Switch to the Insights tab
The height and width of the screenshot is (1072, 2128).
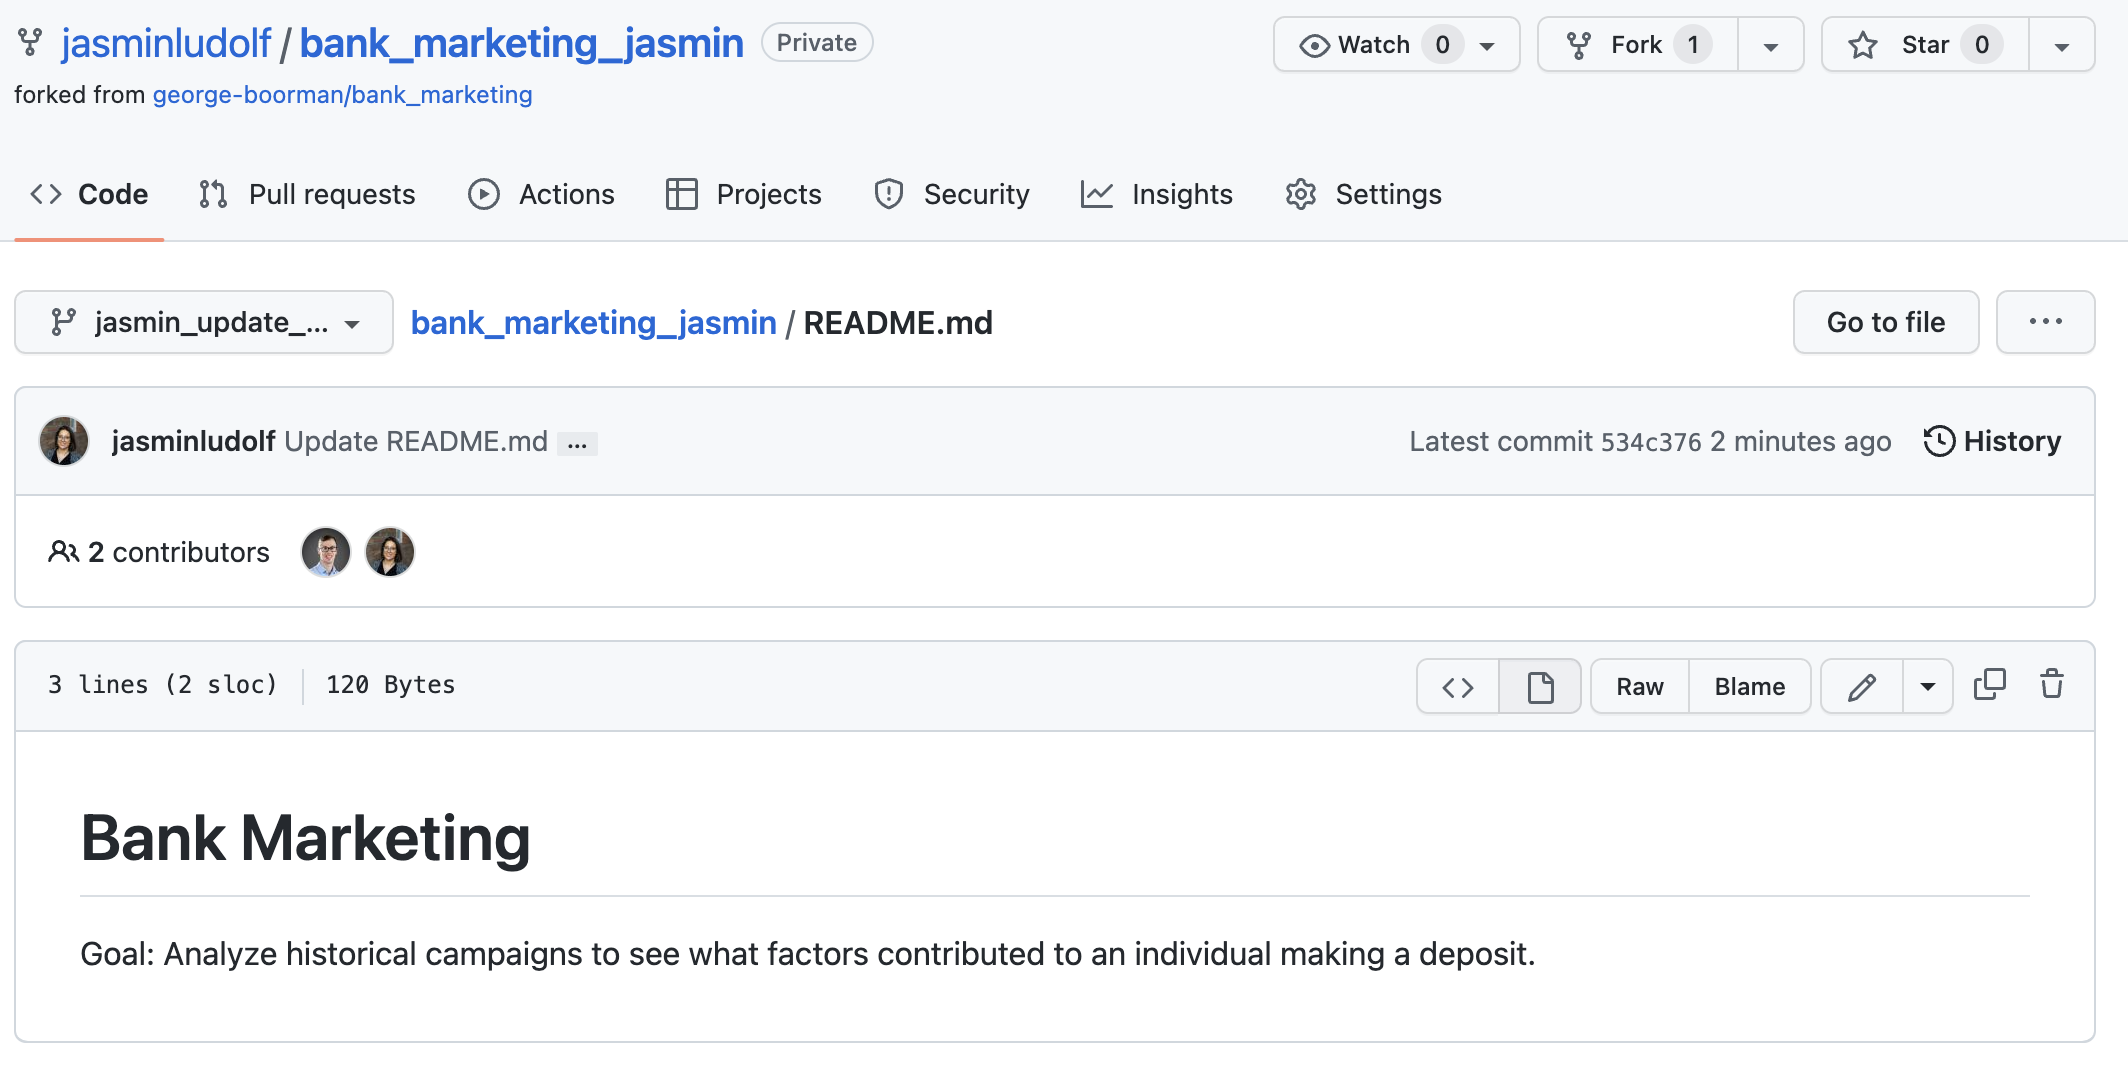click(1156, 194)
